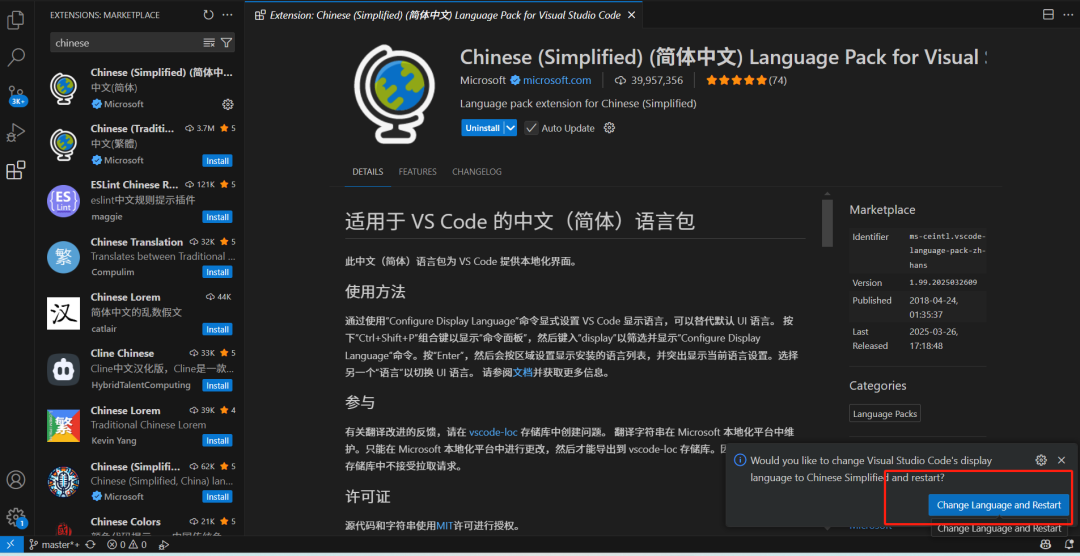1080x556 pixels.
Task: Click the master branch indicator in status bar
Action: coord(54,545)
